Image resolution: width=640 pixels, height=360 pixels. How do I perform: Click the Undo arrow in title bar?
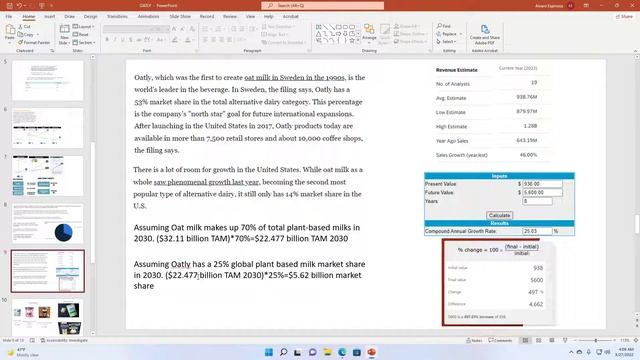(x=19, y=6)
